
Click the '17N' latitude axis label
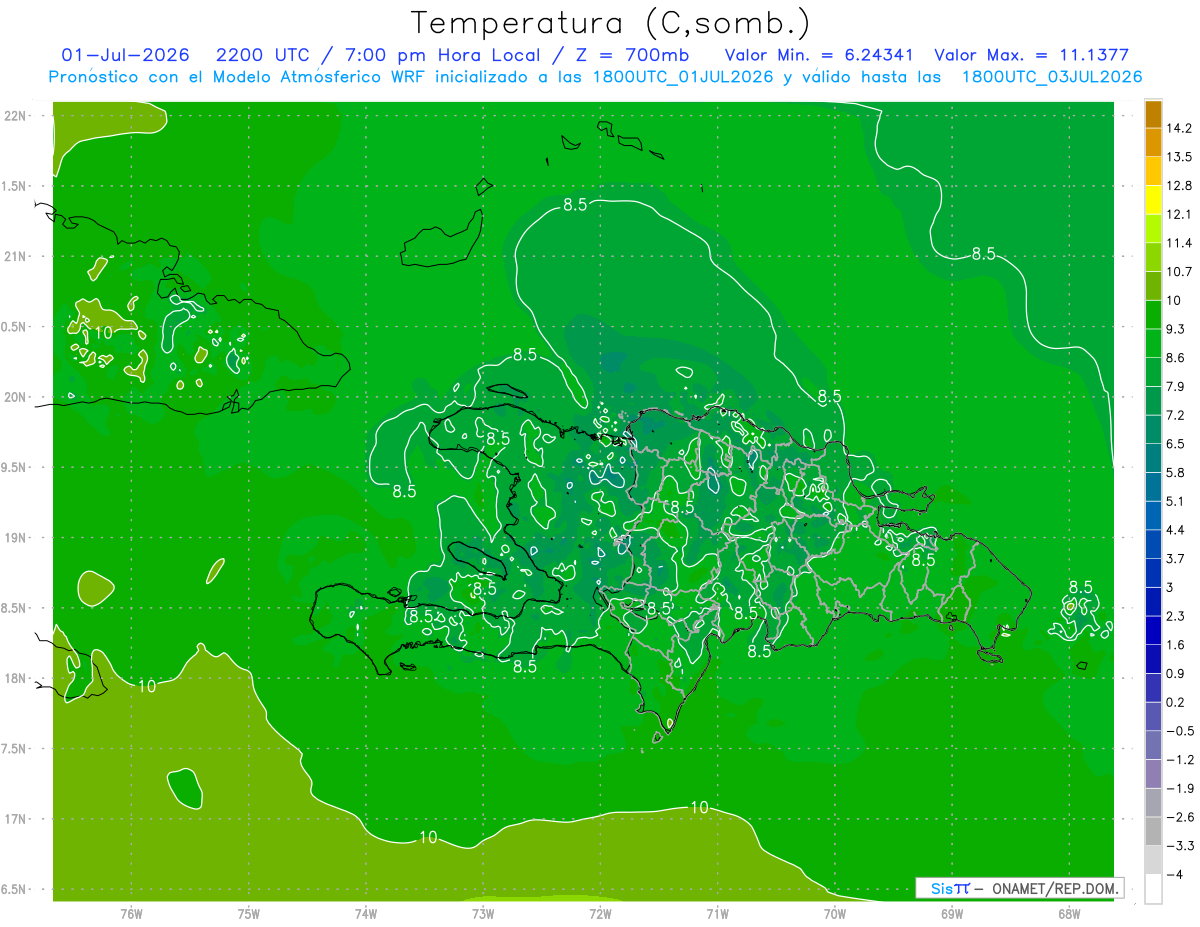15,819
